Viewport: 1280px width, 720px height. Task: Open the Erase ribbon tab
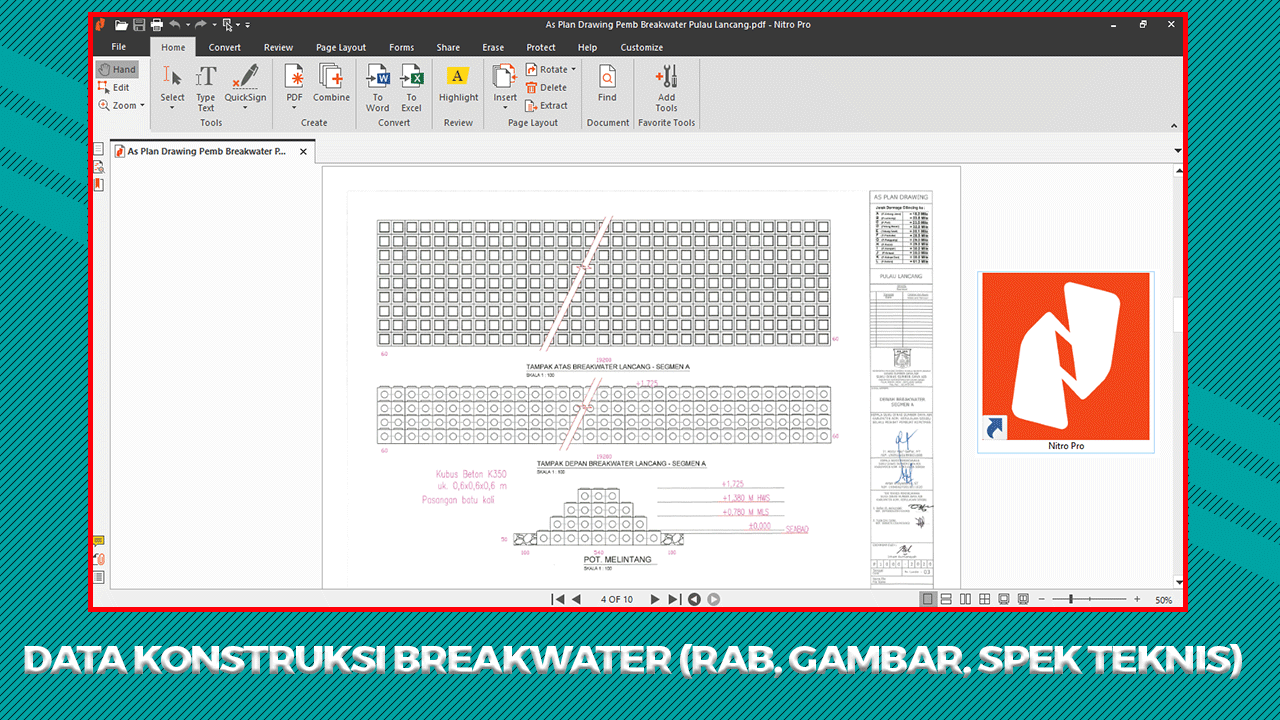[493, 47]
